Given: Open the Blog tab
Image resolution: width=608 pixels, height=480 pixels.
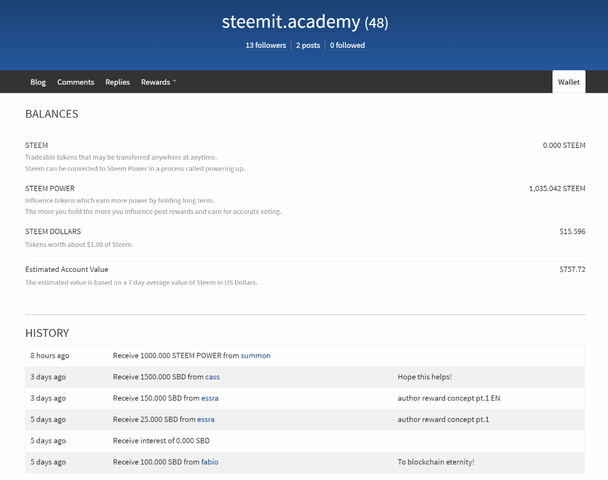Looking at the screenshot, I should (x=38, y=82).
